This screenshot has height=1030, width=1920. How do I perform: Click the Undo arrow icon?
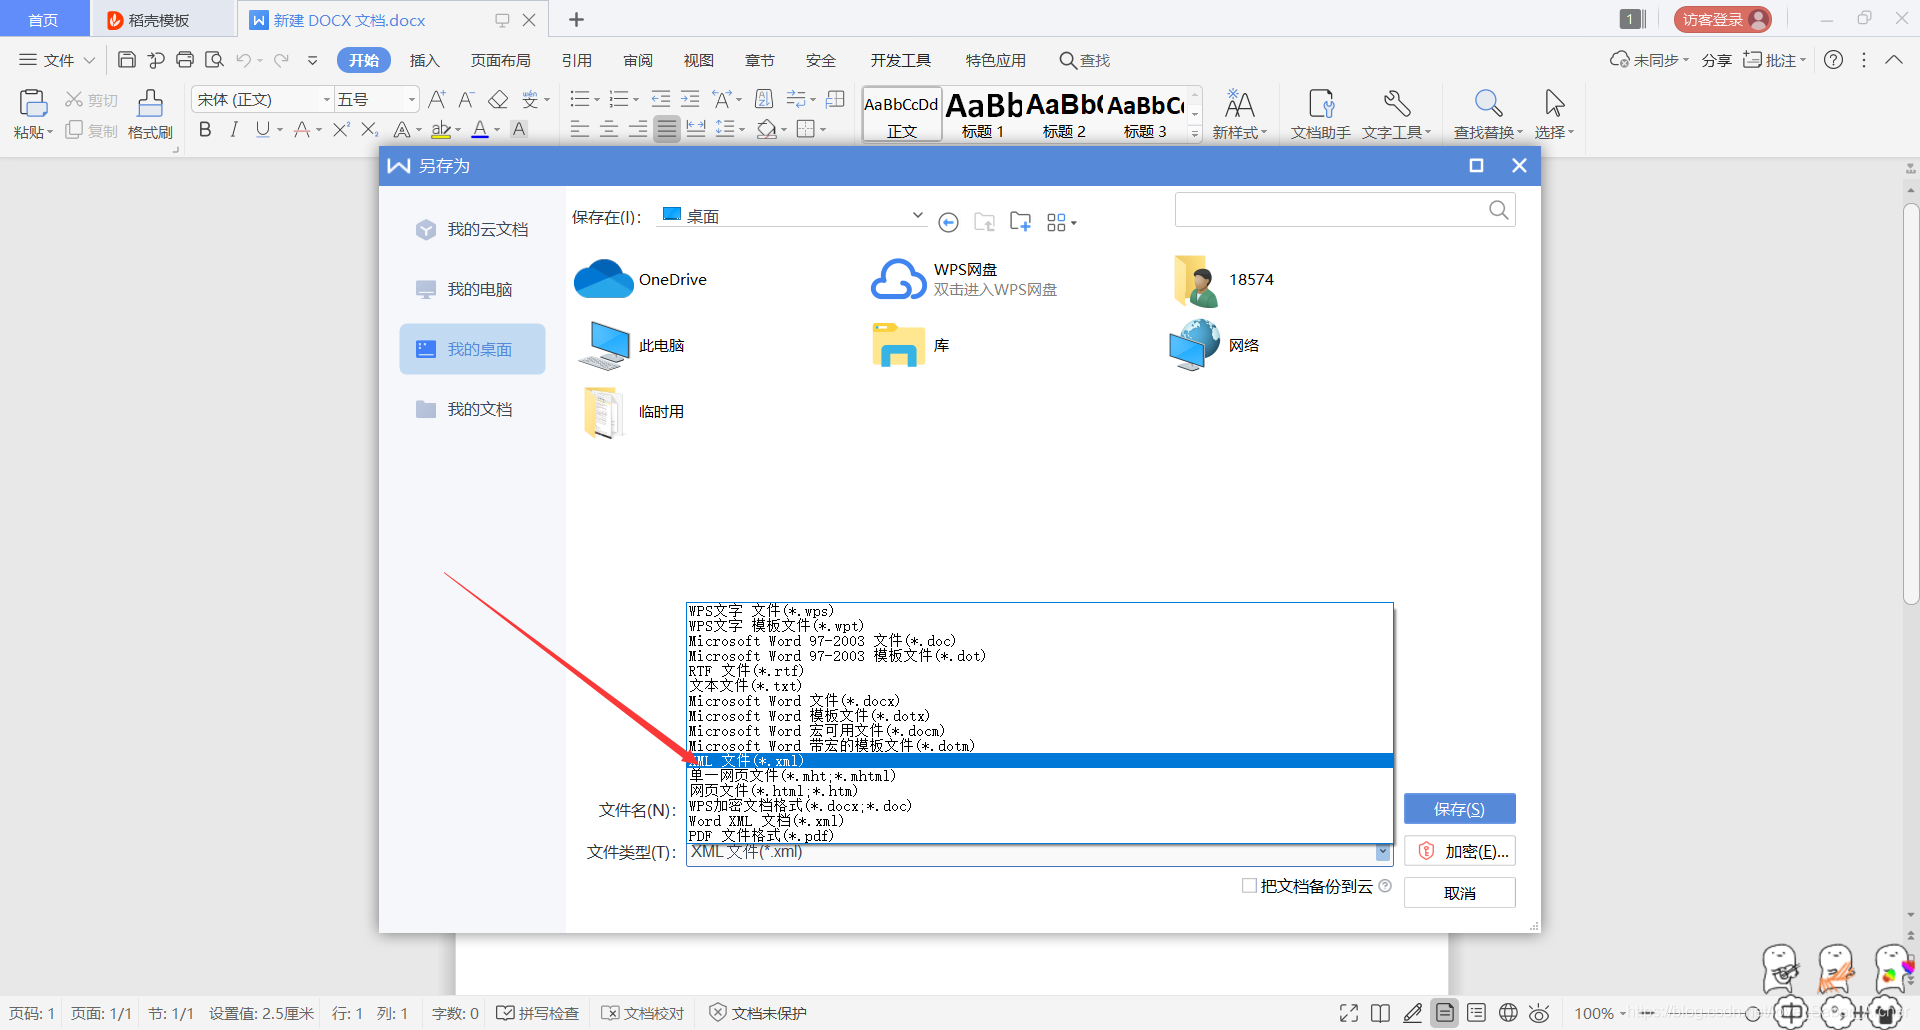pos(244,60)
